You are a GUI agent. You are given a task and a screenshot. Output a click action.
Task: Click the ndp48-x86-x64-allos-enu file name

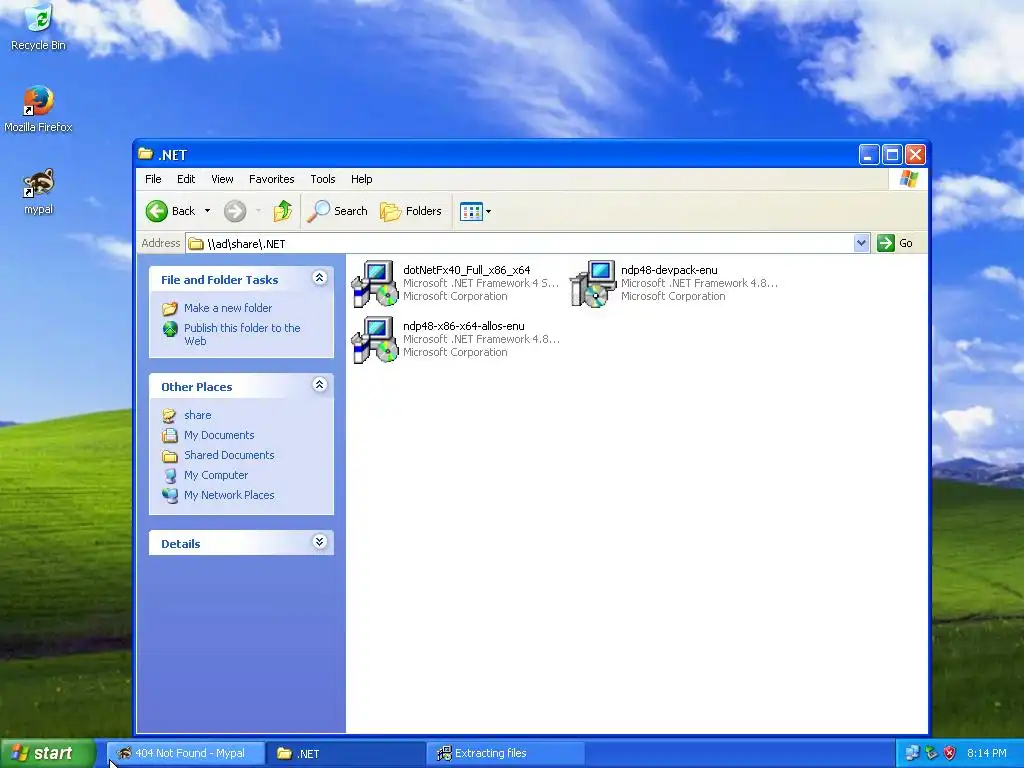click(464, 326)
